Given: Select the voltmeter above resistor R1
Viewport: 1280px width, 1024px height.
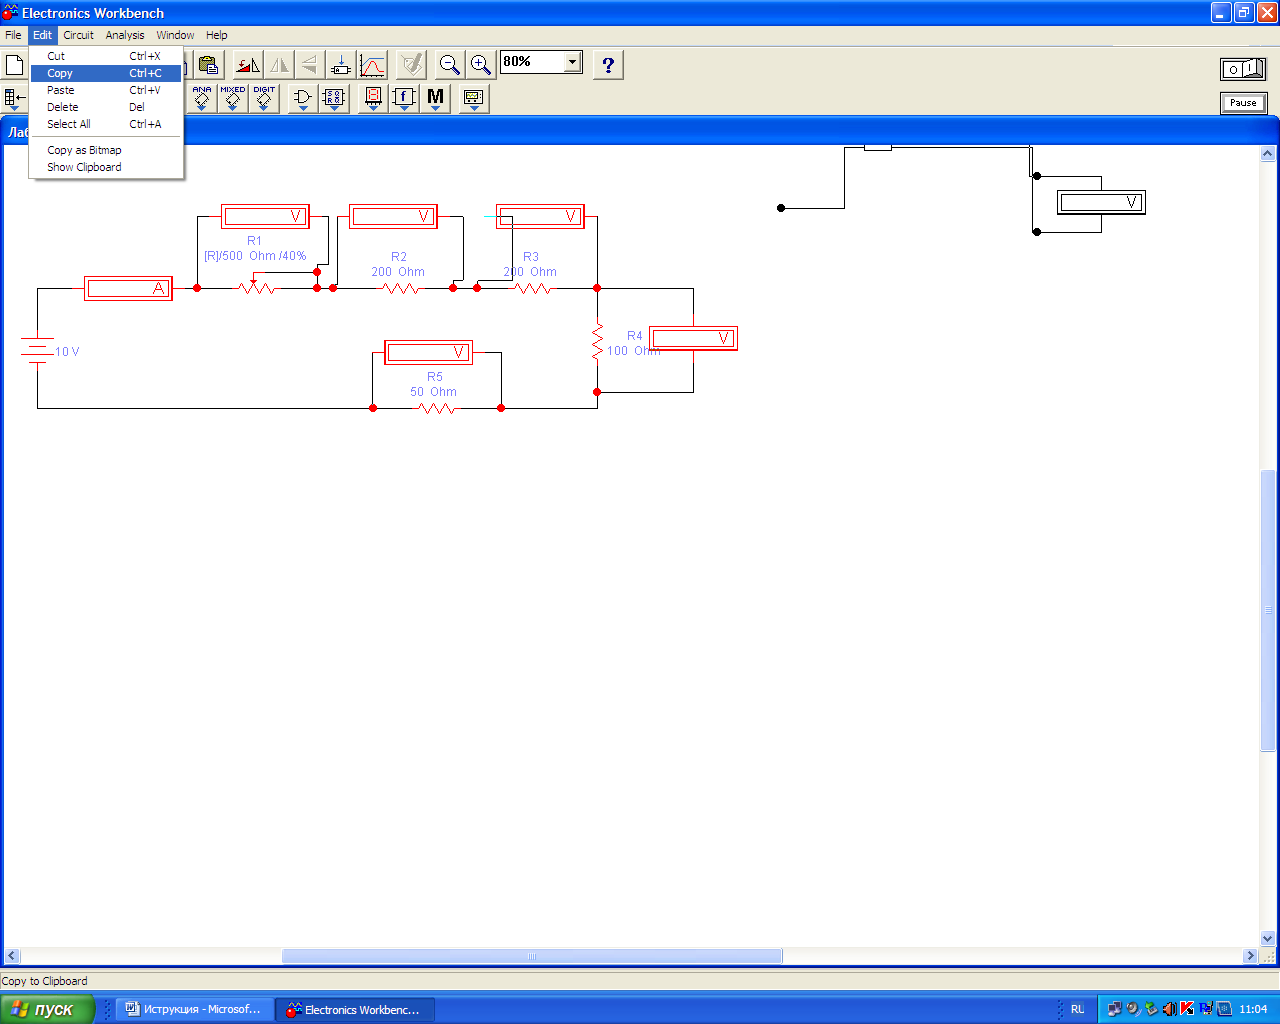Looking at the screenshot, I should (265, 216).
